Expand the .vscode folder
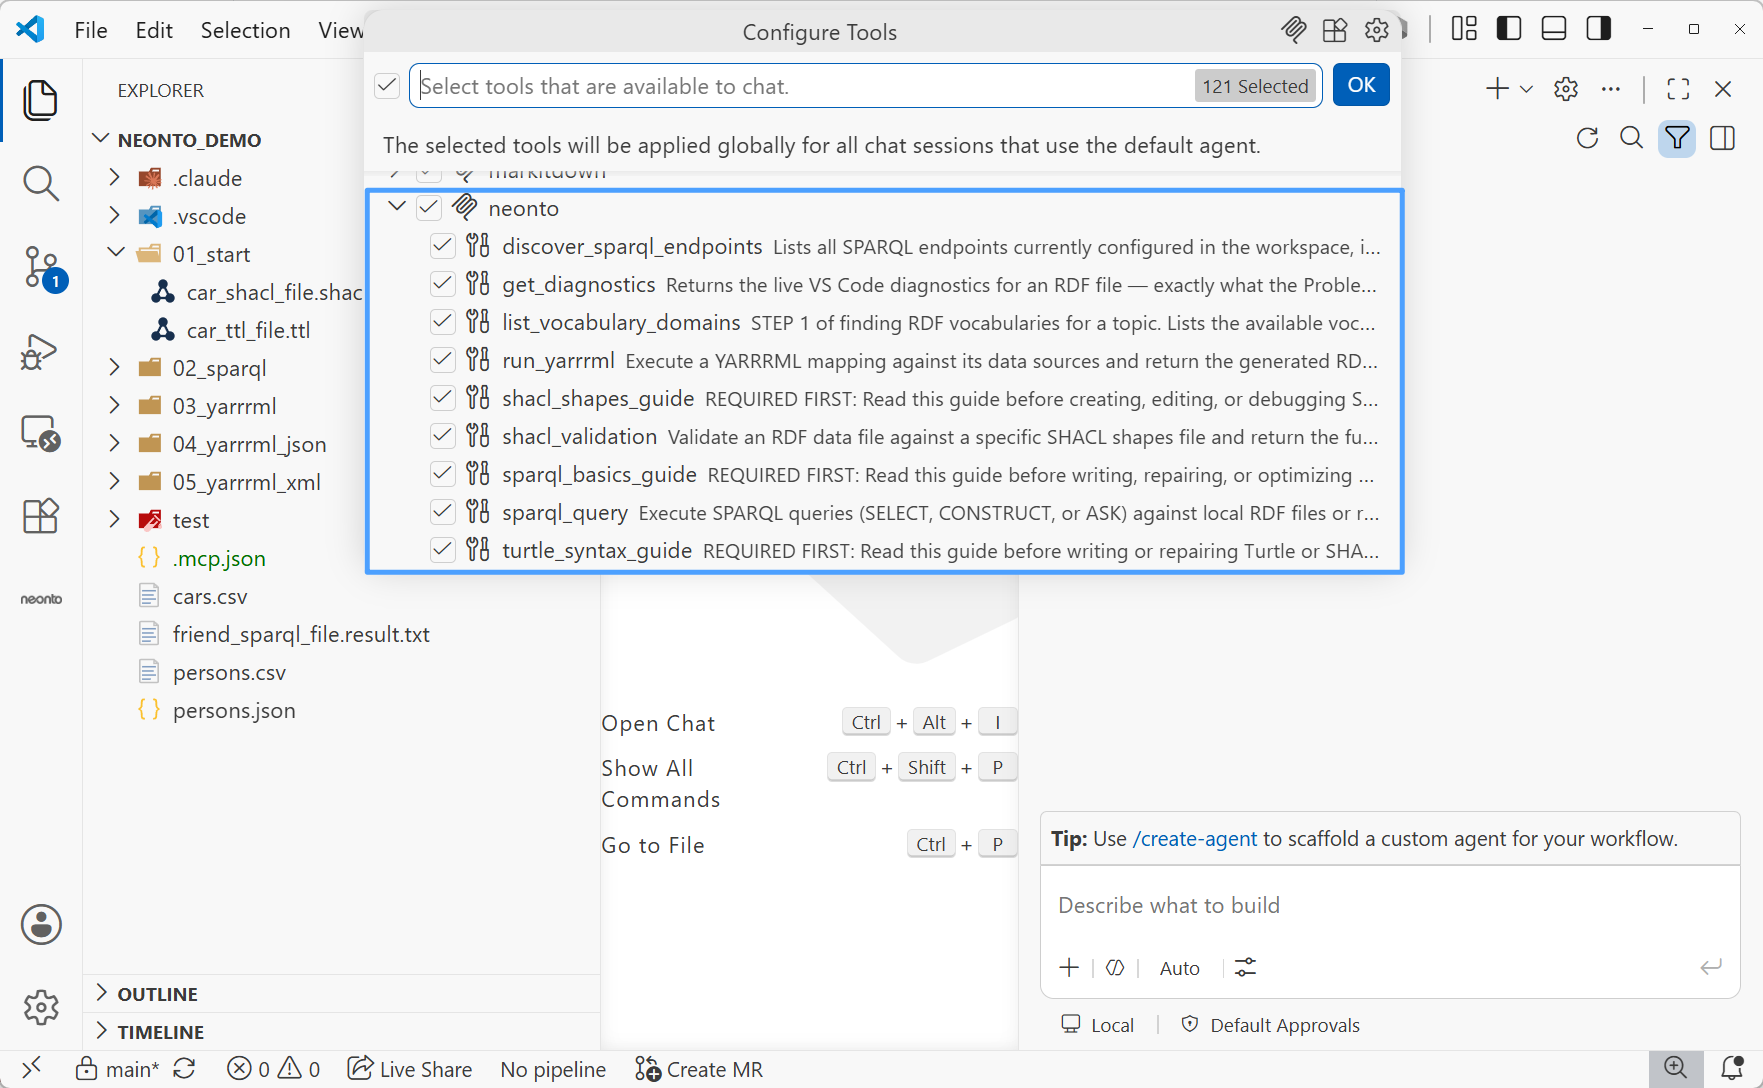1763x1088 pixels. point(114,215)
